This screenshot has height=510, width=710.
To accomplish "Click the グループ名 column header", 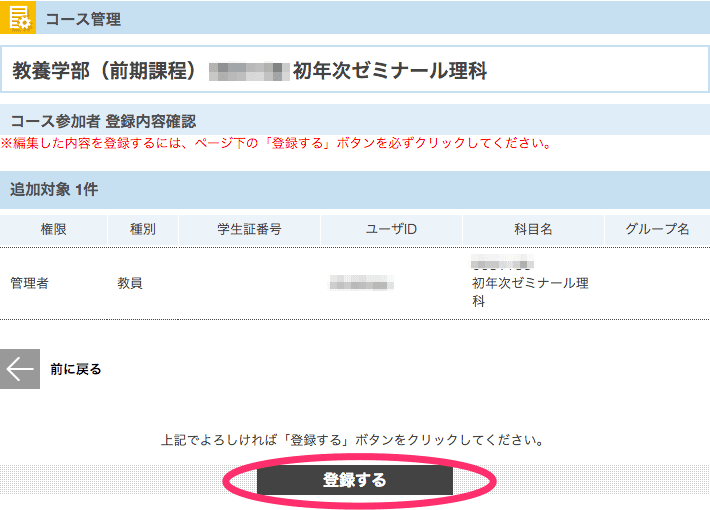I will 657,229.
